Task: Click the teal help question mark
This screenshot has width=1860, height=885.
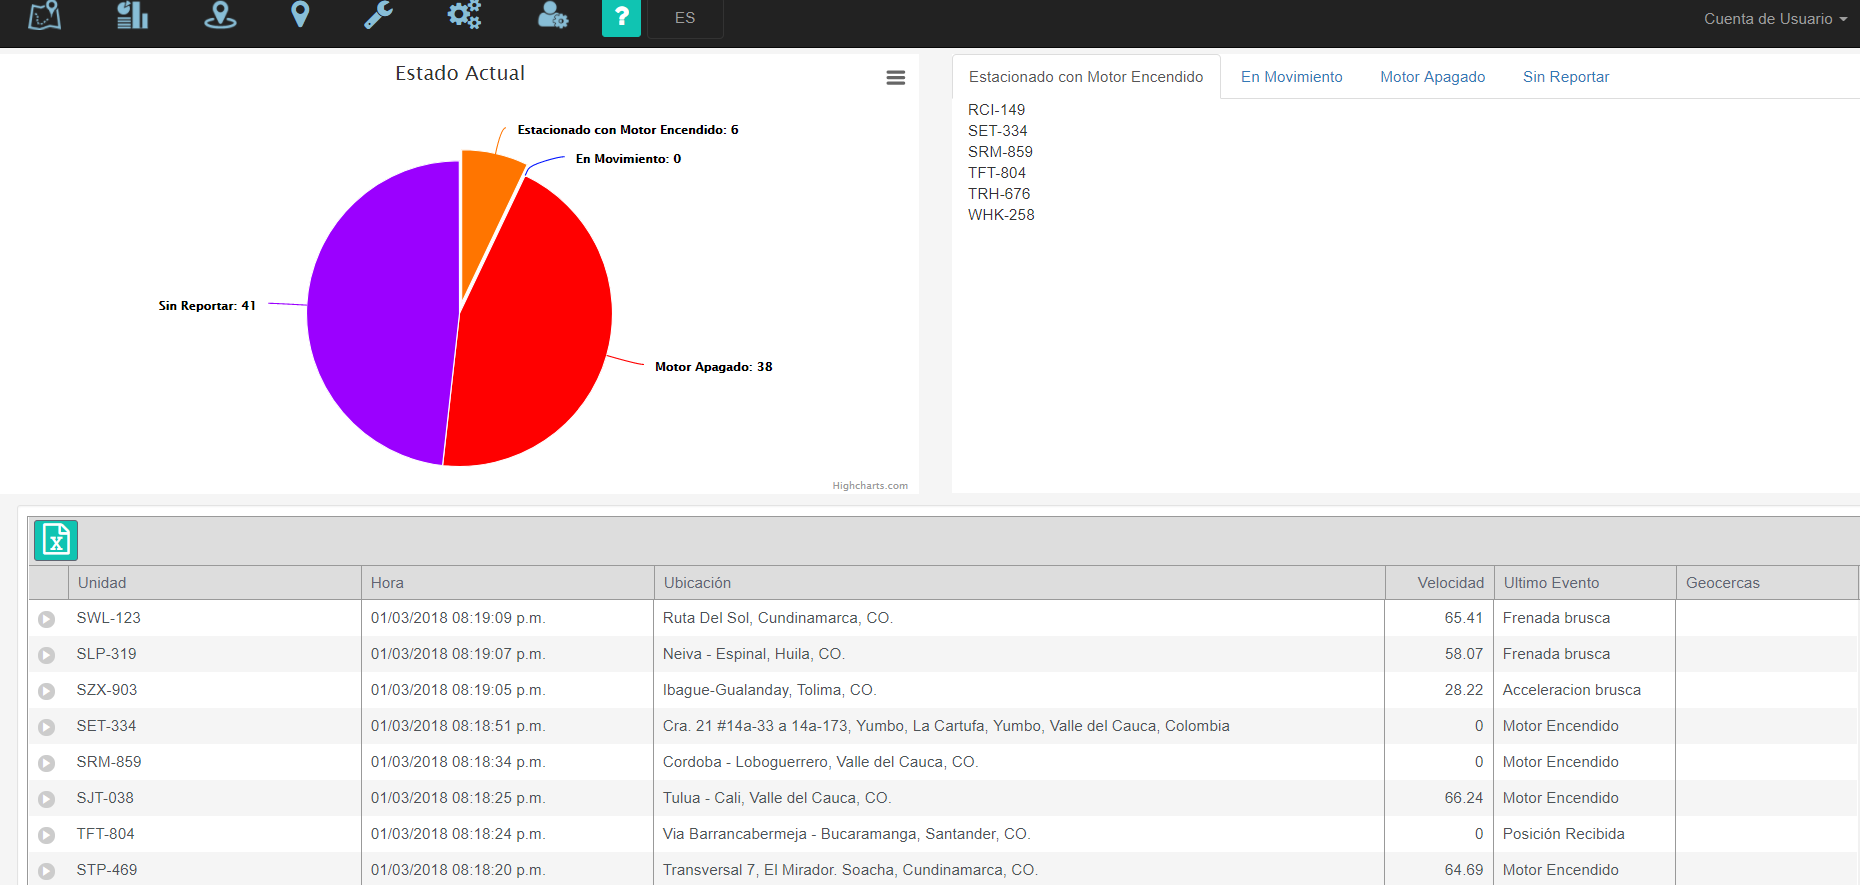Action: [621, 17]
